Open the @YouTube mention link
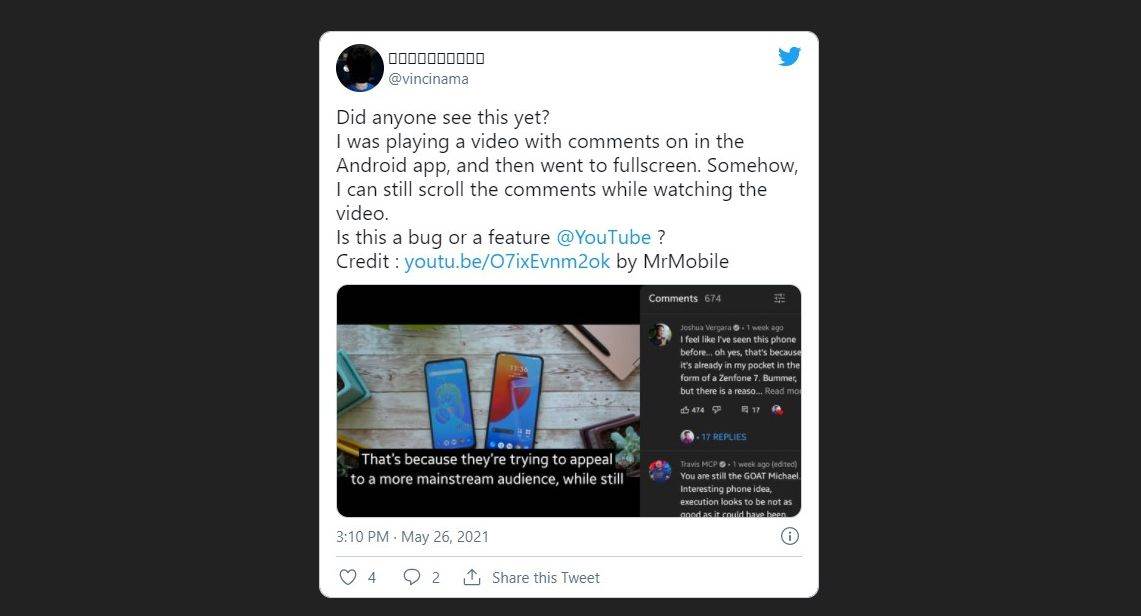The image size is (1141, 616). tap(603, 238)
